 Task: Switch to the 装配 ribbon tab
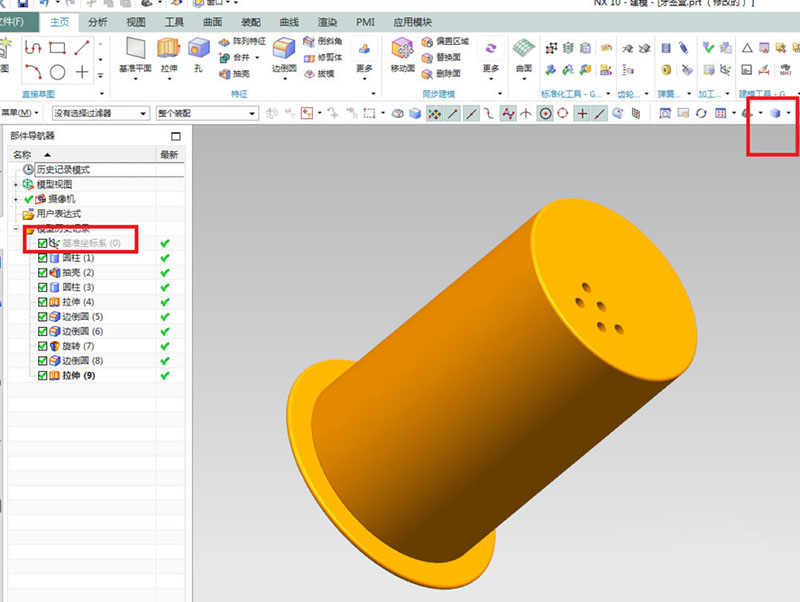click(x=251, y=22)
